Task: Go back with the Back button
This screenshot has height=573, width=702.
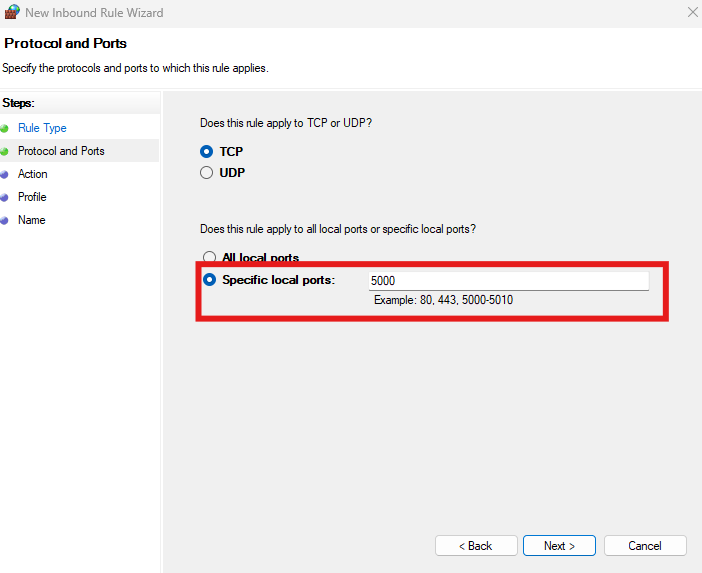Action: point(475,546)
